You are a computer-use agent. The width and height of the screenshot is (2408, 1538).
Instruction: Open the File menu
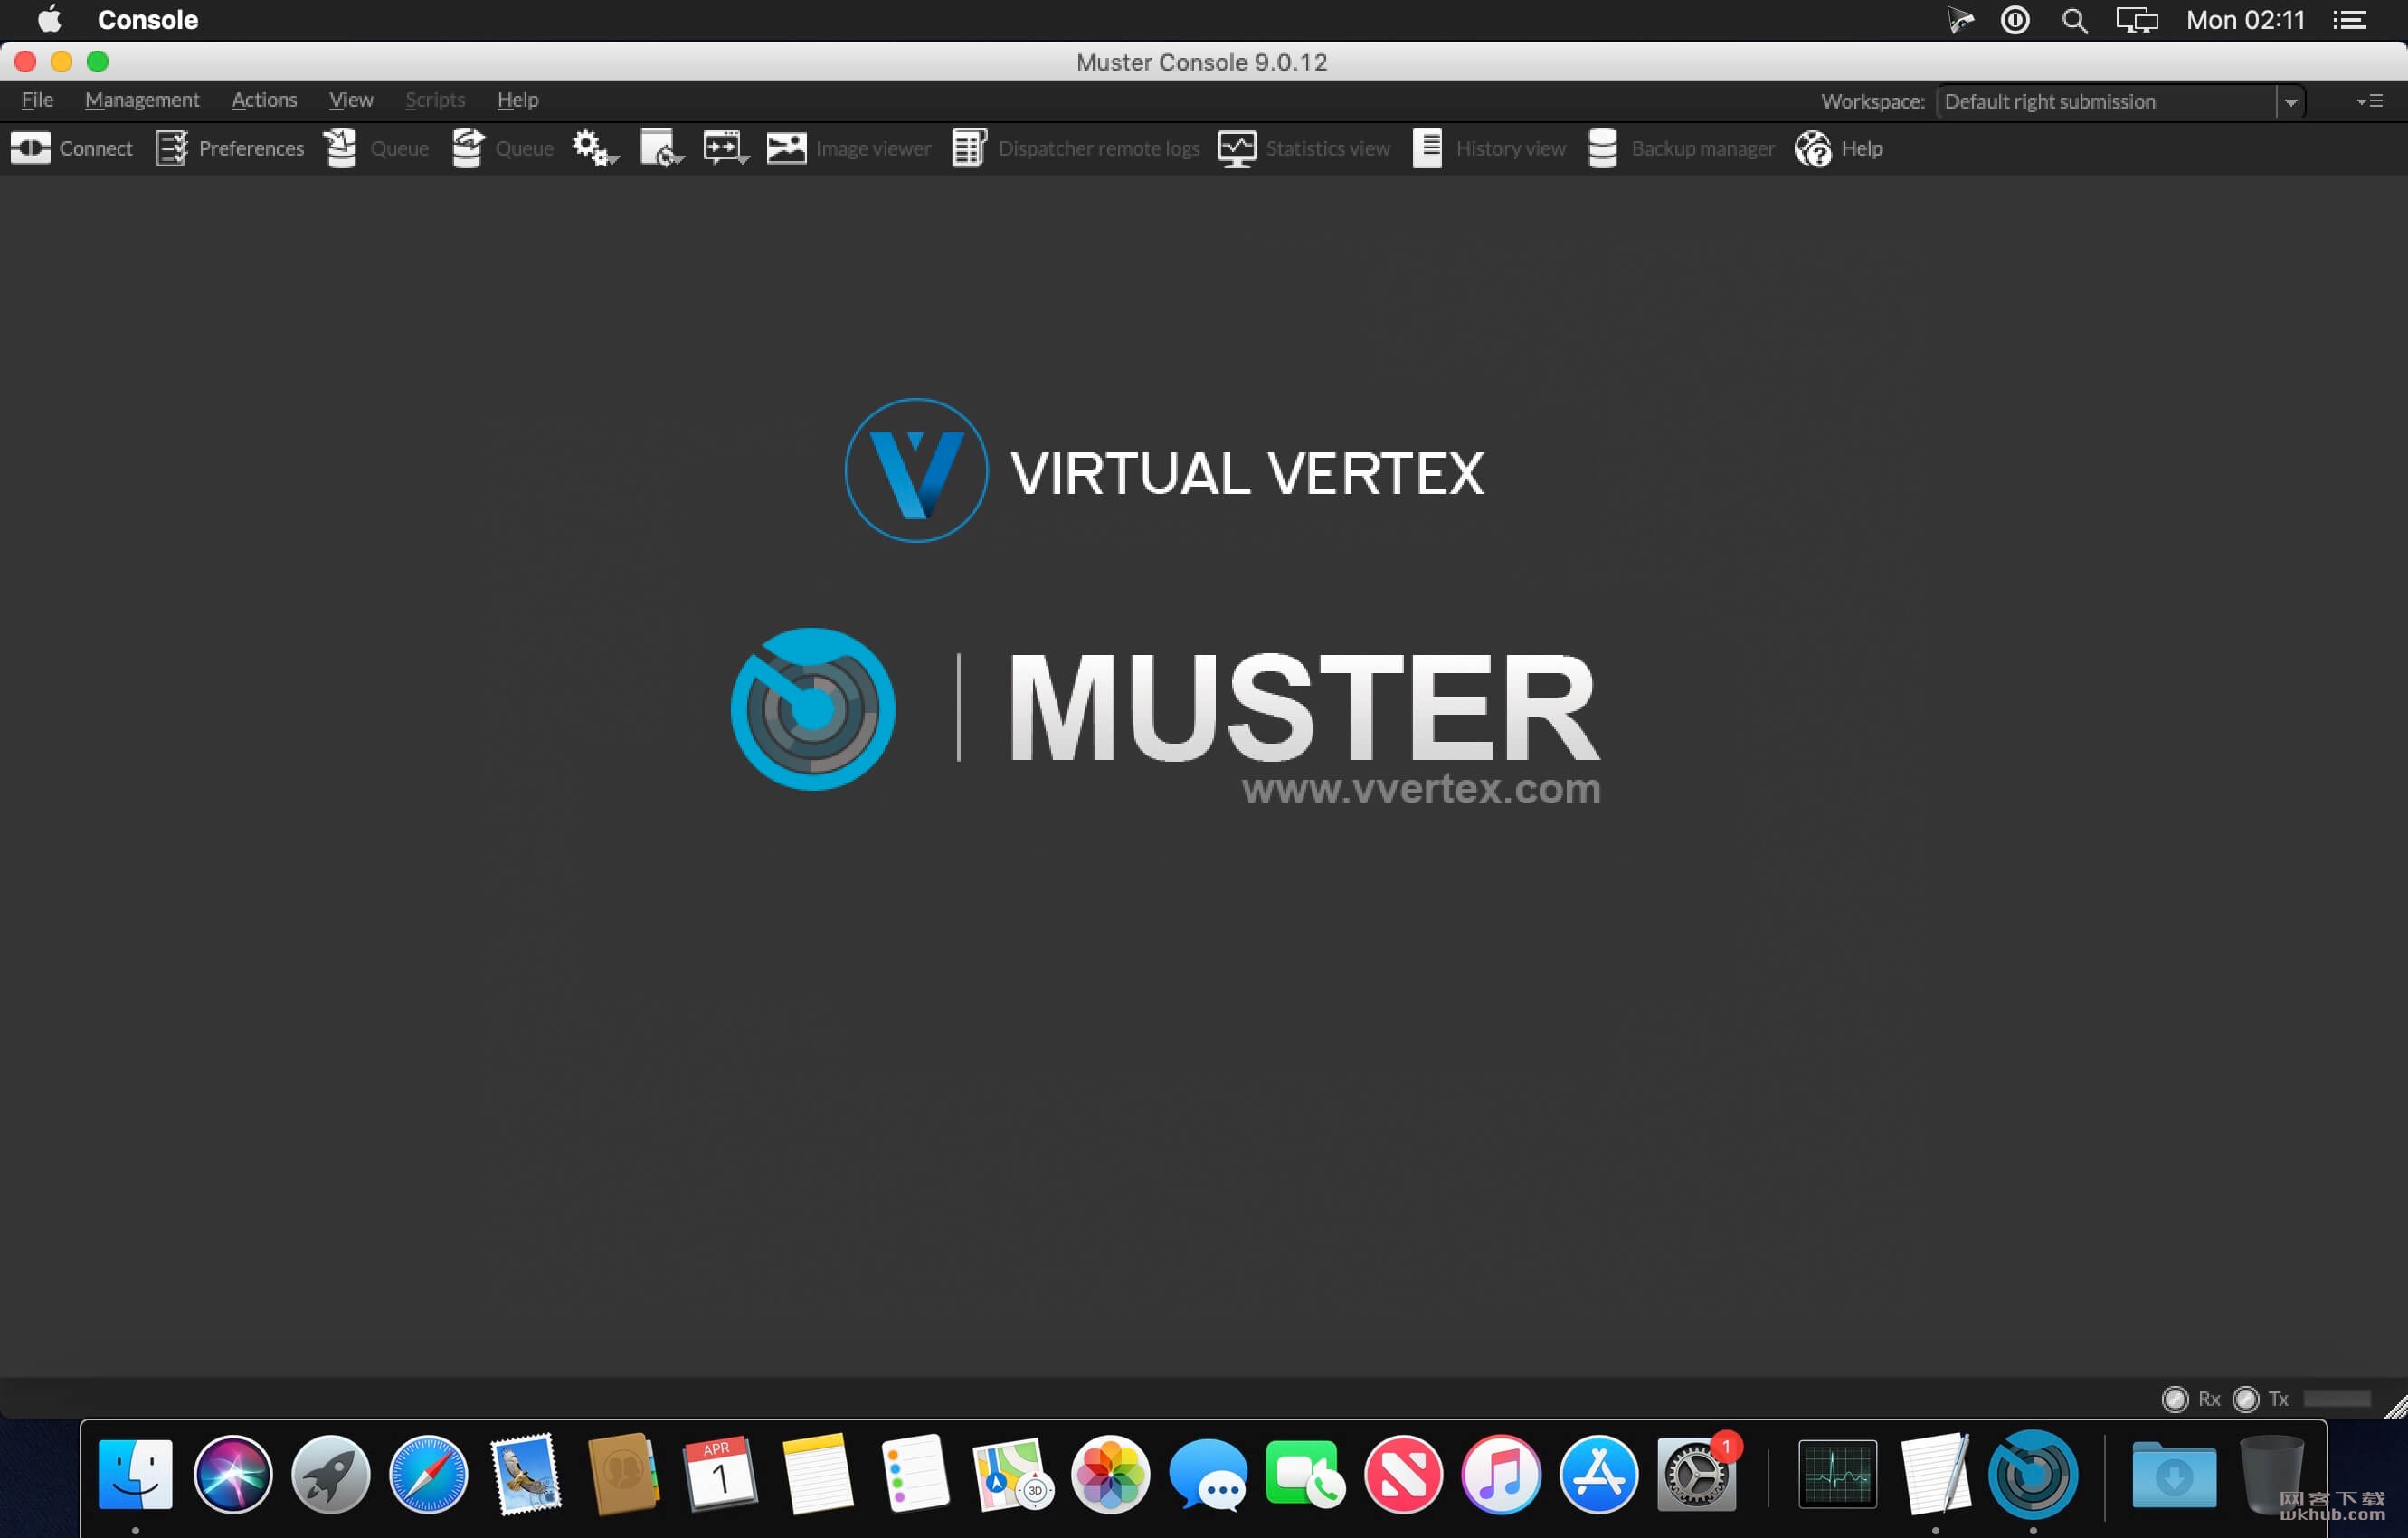pyautogui.click(x=37, y=100)
